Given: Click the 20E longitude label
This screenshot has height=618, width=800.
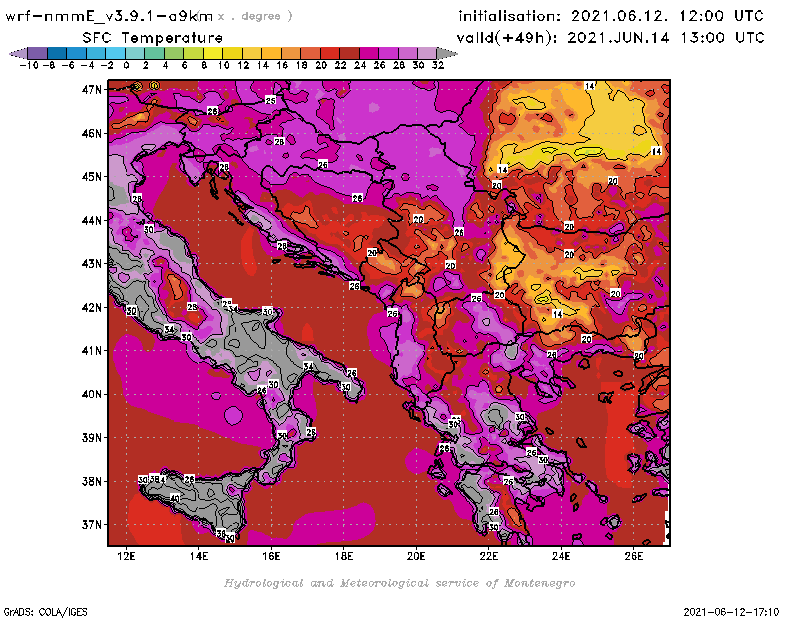Looking at the screenshot, I should click(416, 556).
